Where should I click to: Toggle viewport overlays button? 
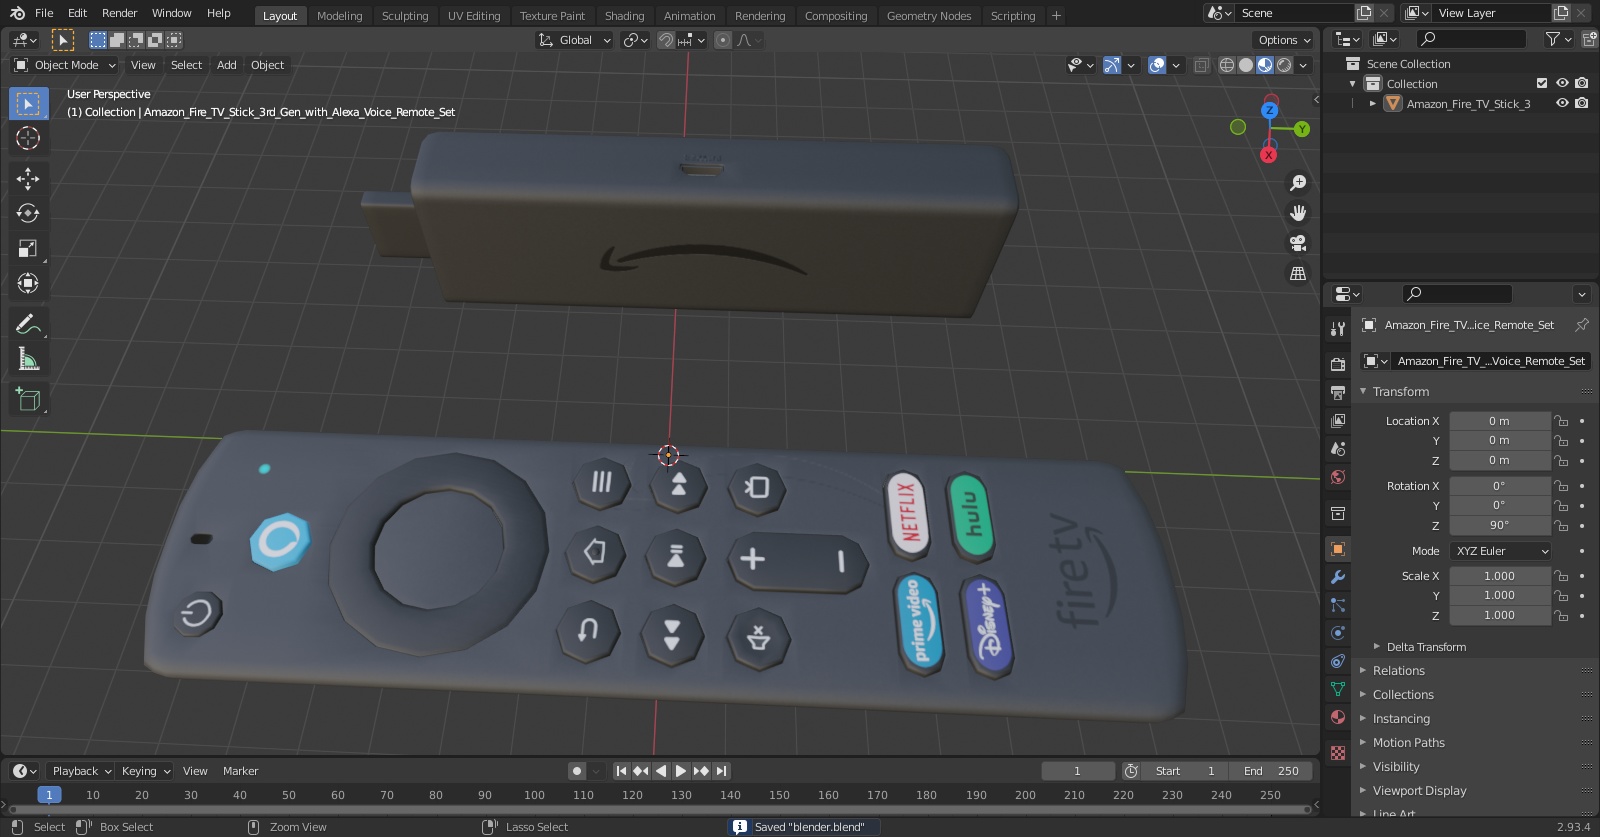(x=1157, y=65)
